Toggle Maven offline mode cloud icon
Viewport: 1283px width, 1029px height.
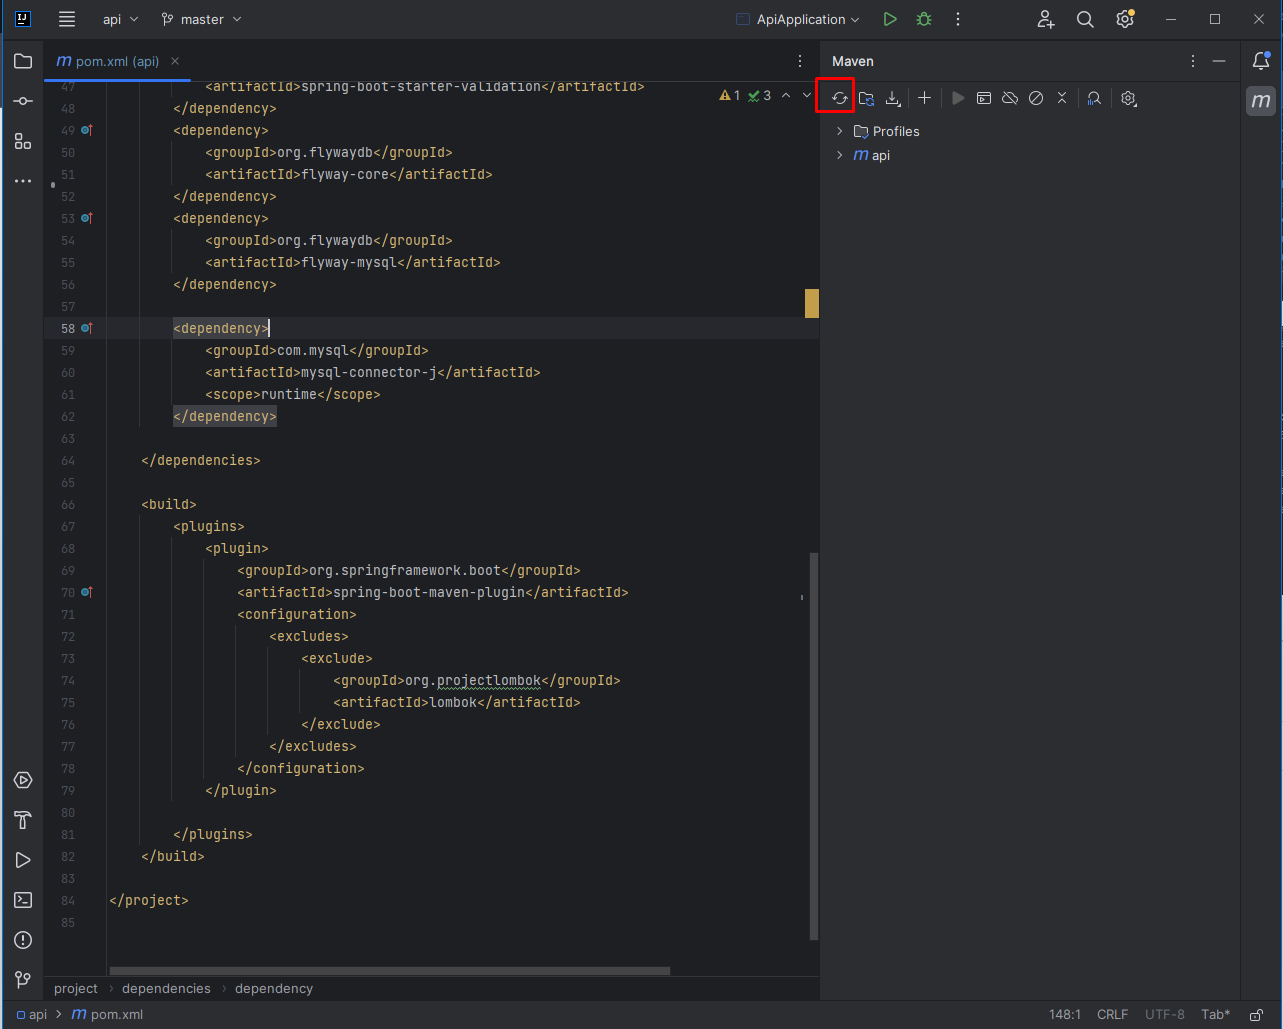click(1010, 98)
